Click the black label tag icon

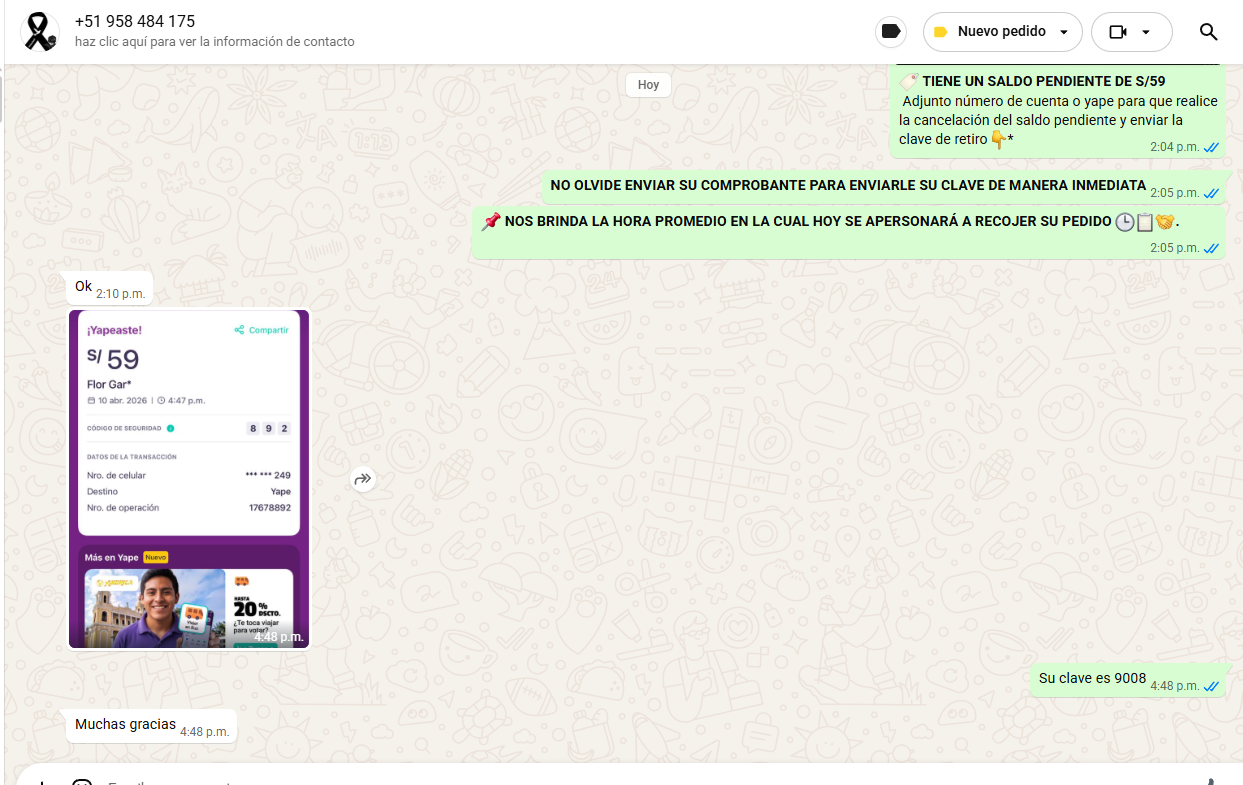(x=890, y=32)
